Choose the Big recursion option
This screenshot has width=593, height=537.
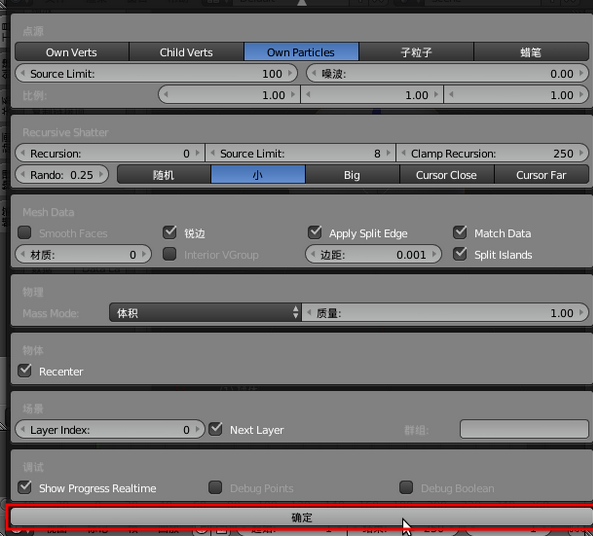point(352,175)
